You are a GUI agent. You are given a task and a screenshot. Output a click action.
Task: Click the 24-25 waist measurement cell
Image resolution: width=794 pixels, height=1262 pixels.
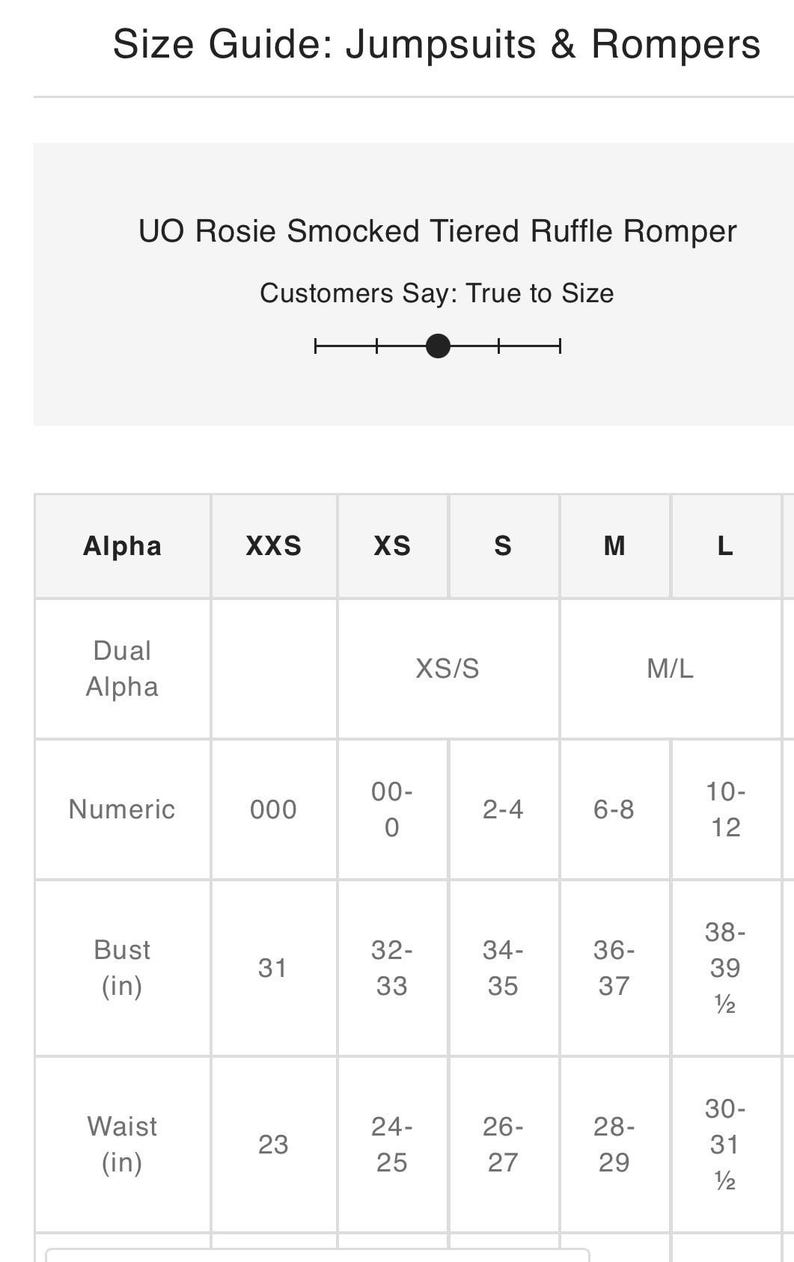393,1144
